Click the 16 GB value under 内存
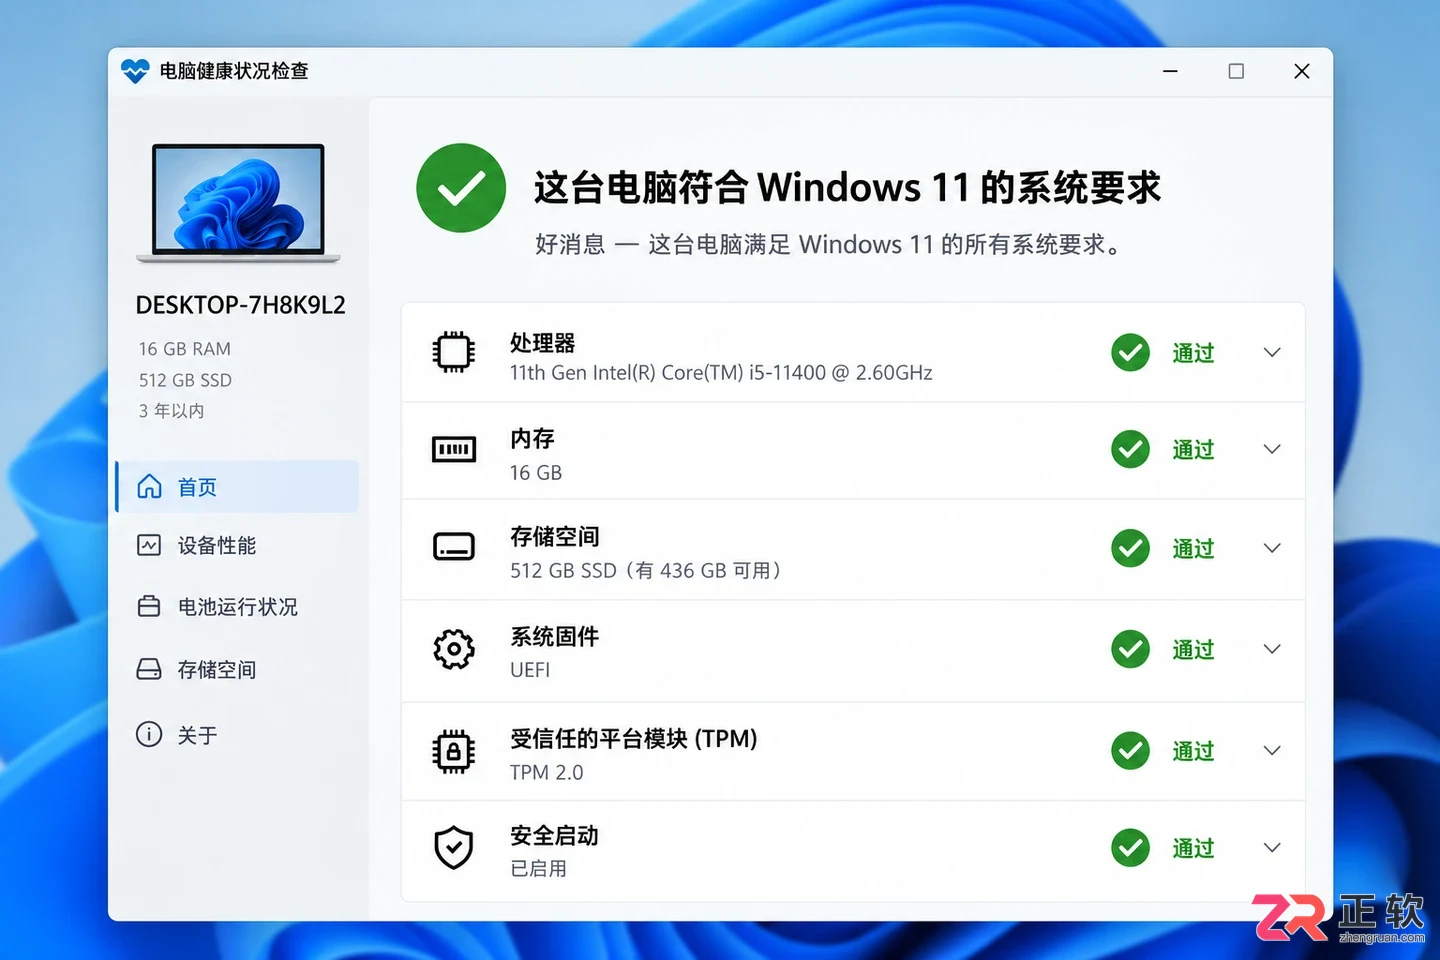1440x960 pixels. pyautogui.click(x=536, y=473)
